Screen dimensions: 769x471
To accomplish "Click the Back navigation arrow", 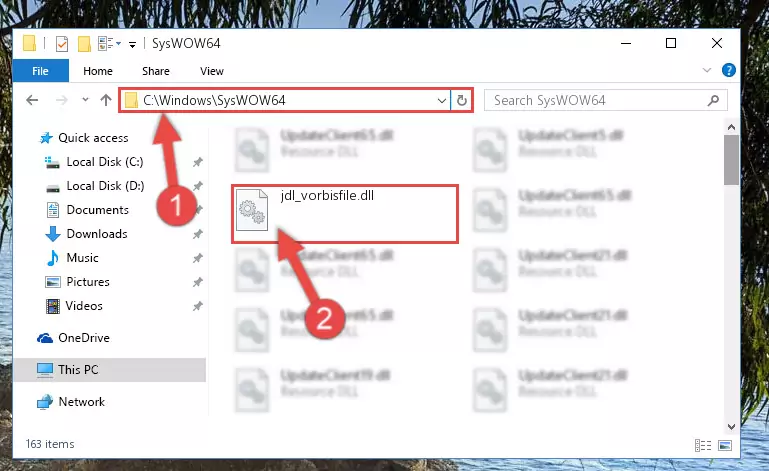I will [32, 100].
